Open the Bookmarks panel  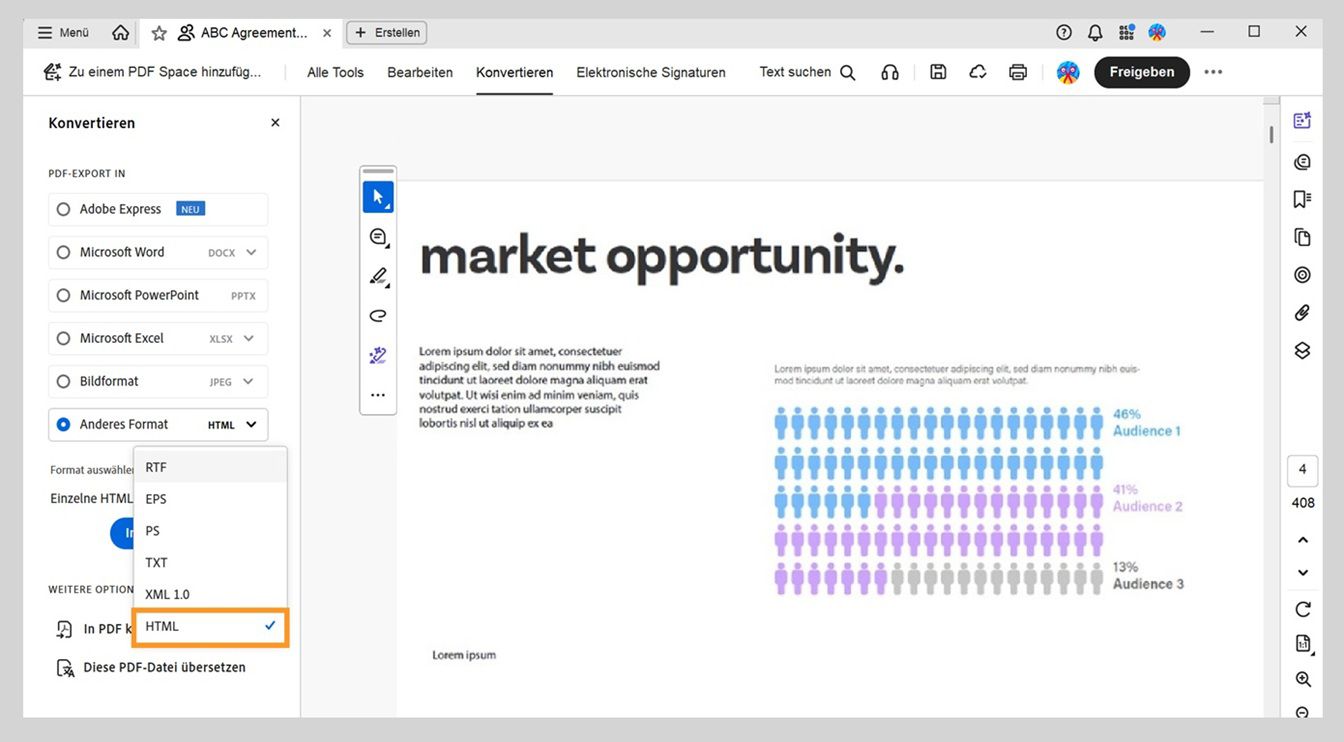(1302, 199)
